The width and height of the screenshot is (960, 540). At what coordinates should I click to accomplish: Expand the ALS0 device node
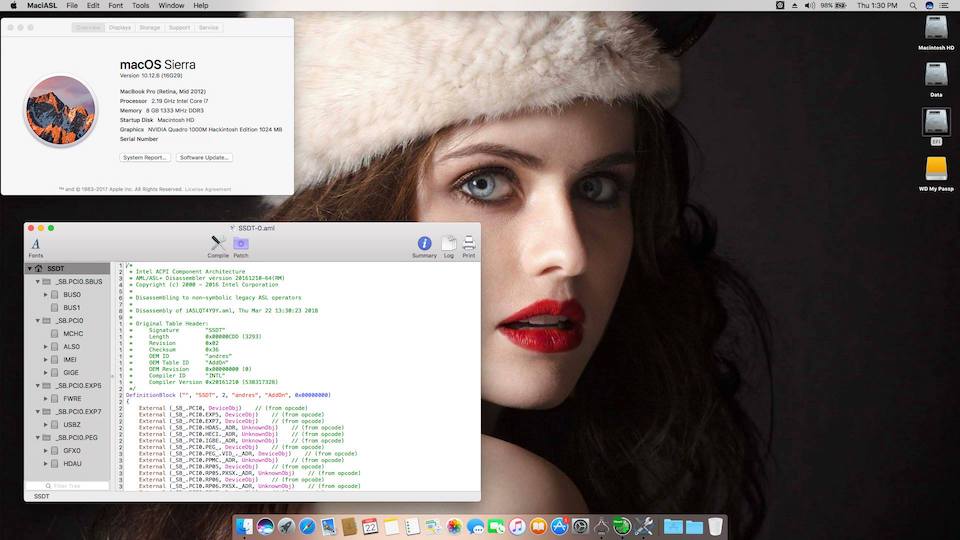45,346
